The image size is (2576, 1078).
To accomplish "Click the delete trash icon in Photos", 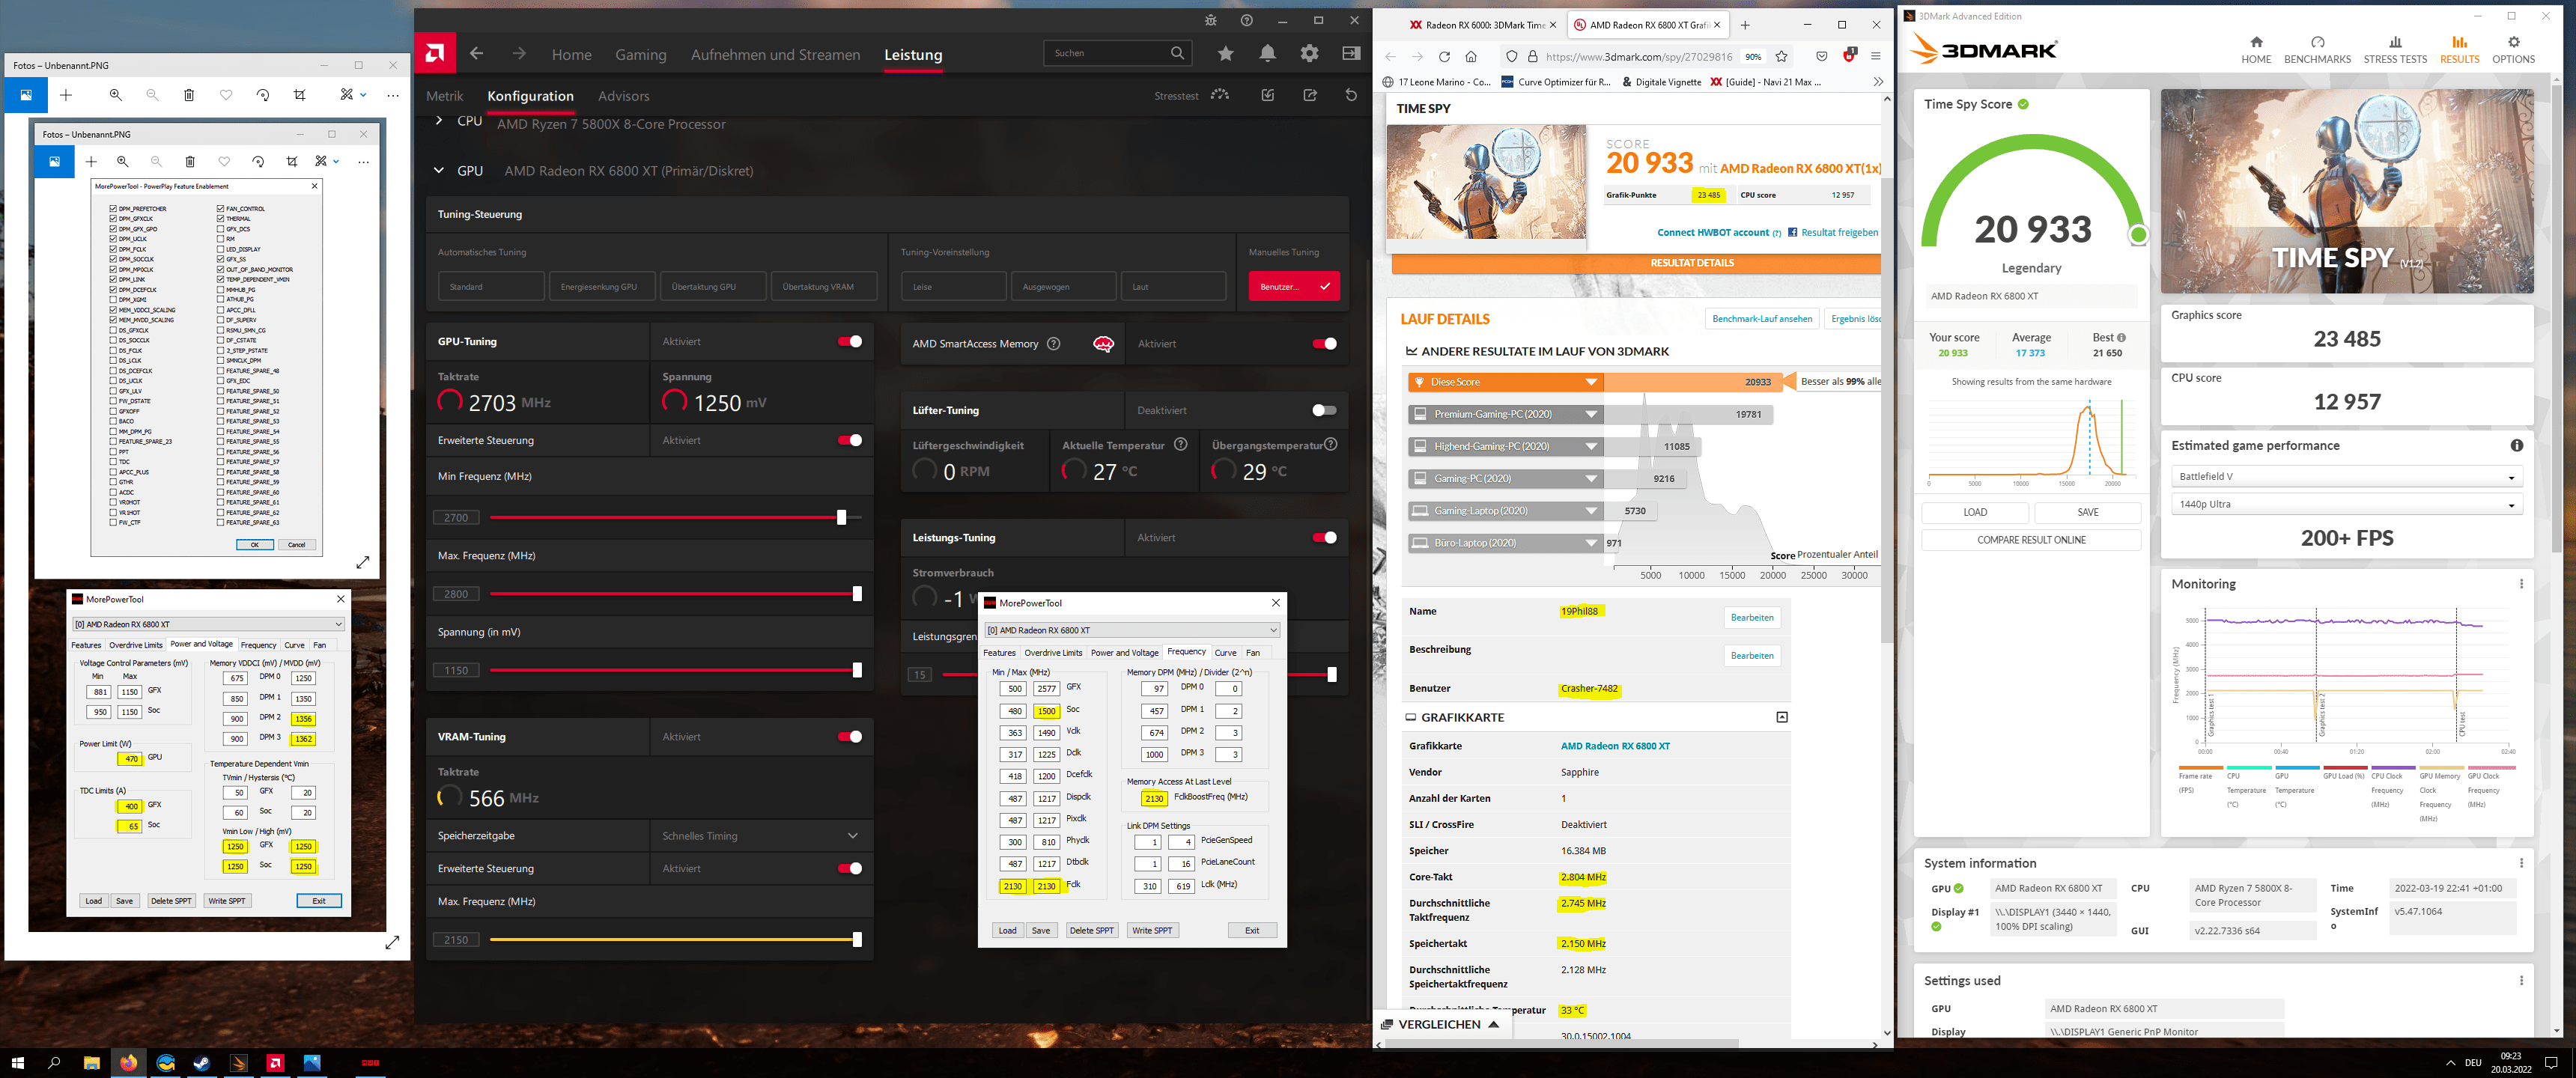I will (189, 95).
